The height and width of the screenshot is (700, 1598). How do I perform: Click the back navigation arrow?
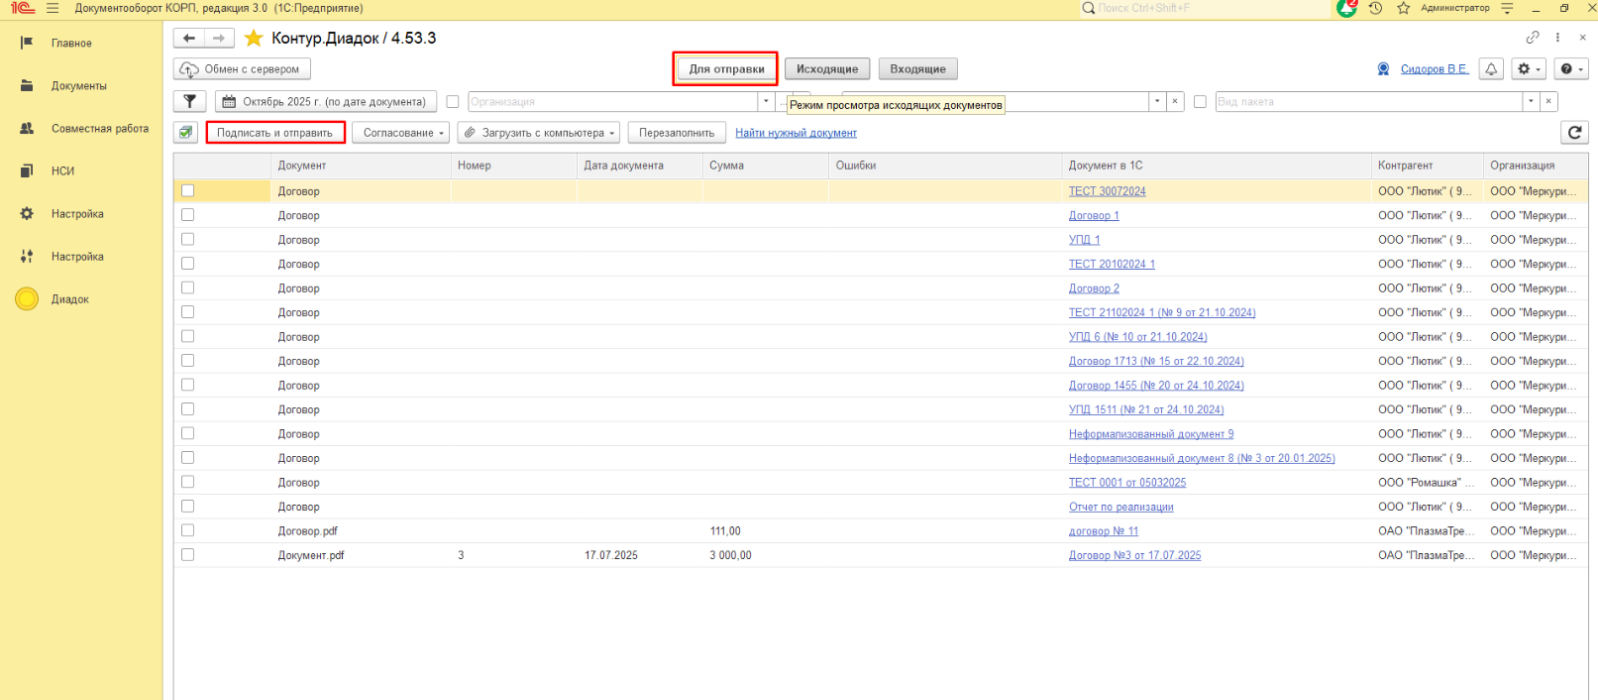coord(189,38)
